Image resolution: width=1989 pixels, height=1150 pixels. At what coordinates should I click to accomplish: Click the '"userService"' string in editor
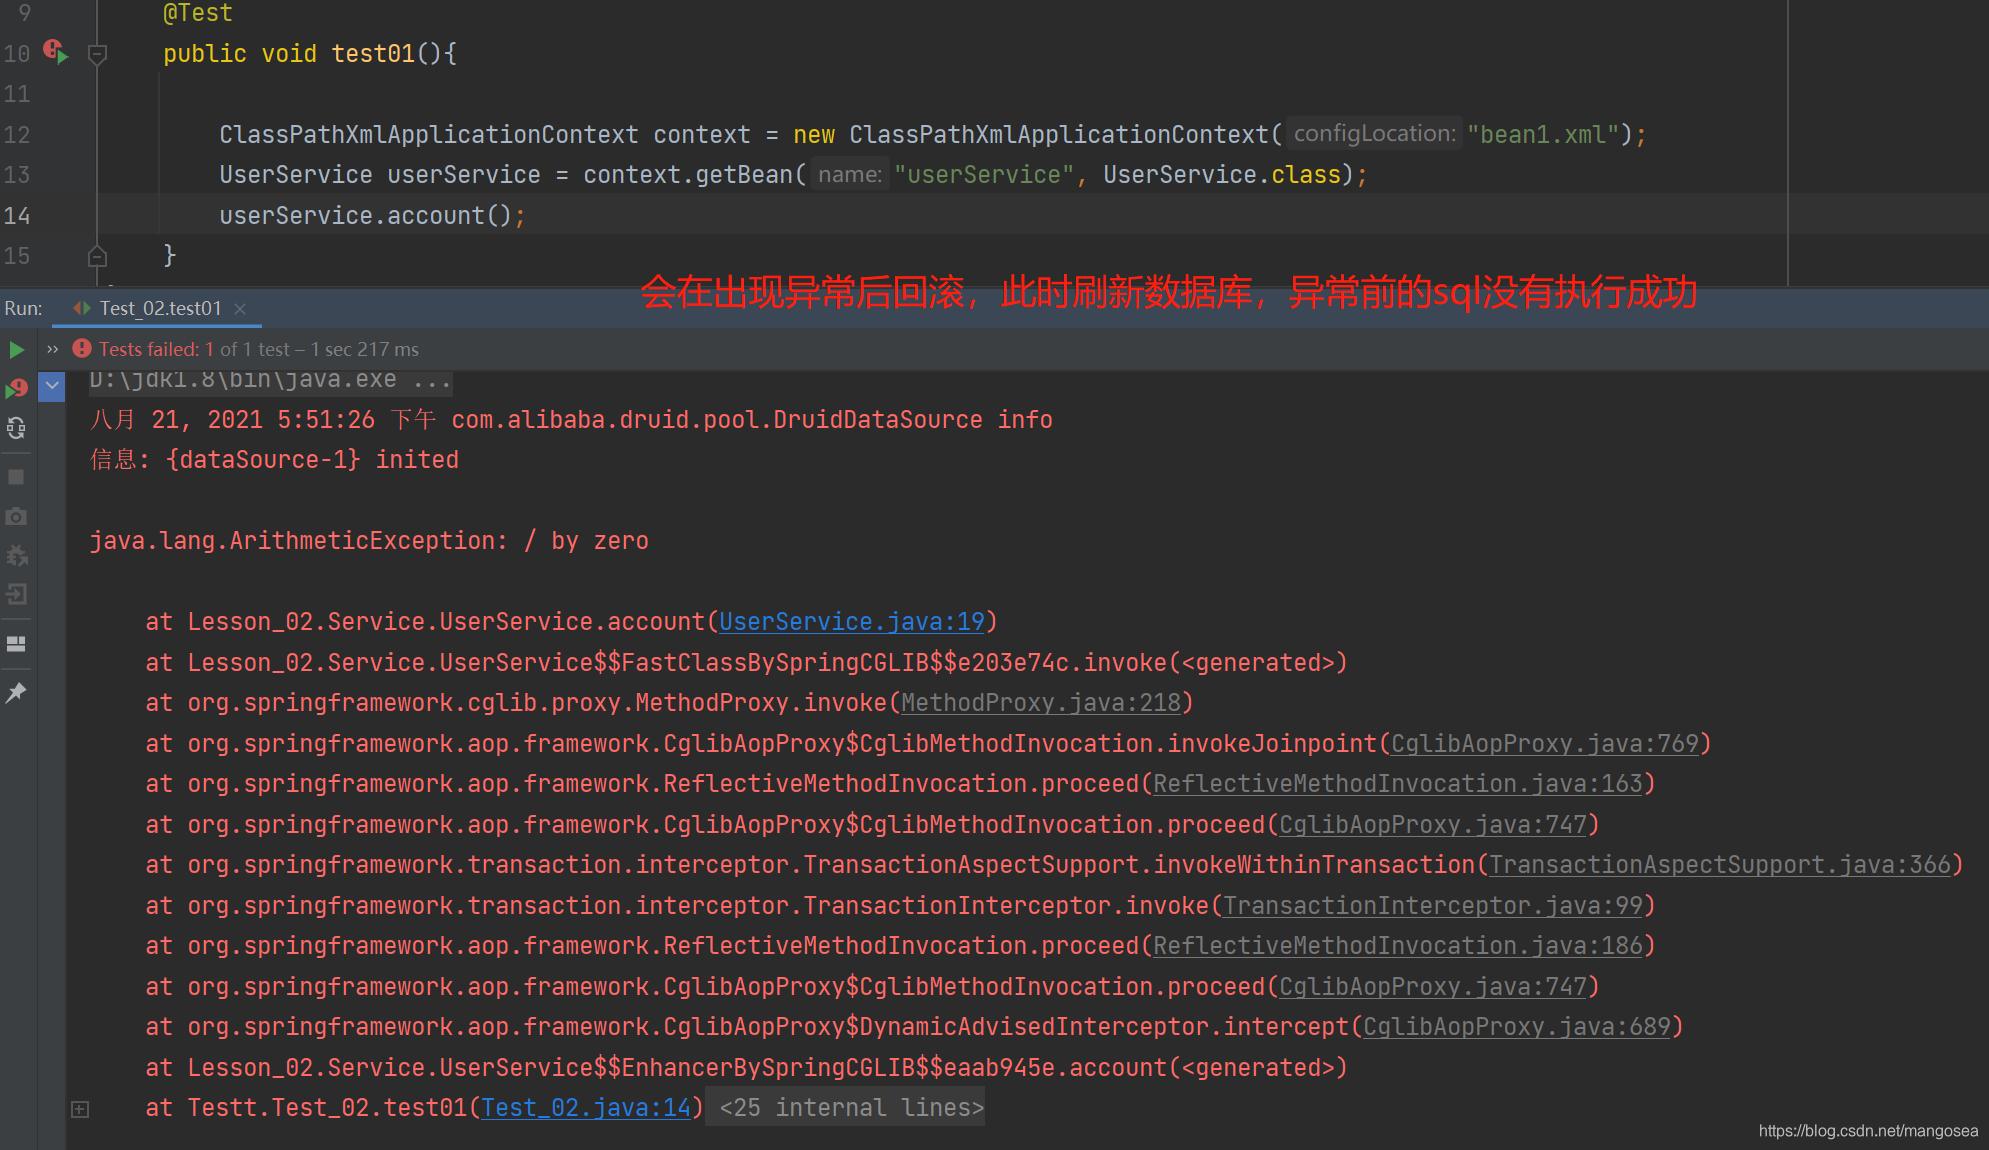point(984,175)
